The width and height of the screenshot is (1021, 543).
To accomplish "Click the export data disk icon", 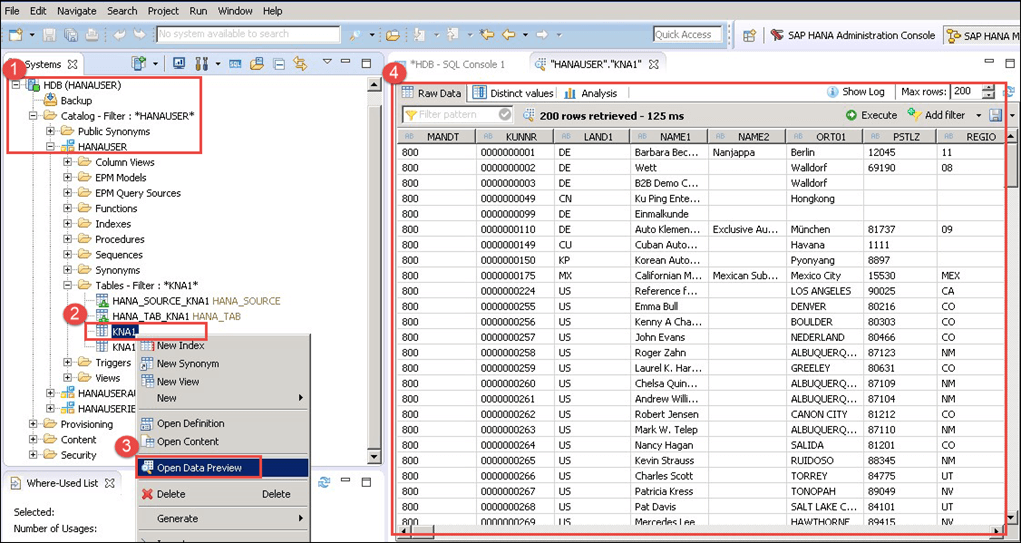I will (x=995, y=115).
